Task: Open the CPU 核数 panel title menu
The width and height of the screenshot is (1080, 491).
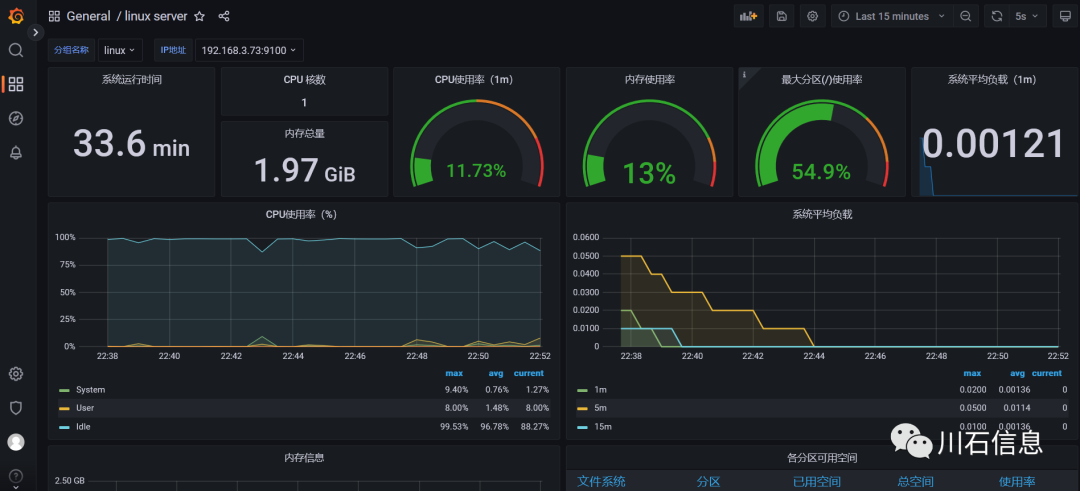Action: tap(304, 80)
